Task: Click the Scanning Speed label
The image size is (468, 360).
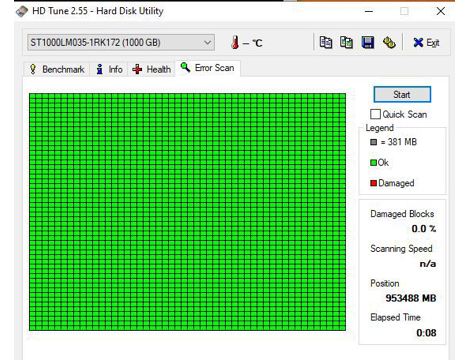Action: pos(401,249)
